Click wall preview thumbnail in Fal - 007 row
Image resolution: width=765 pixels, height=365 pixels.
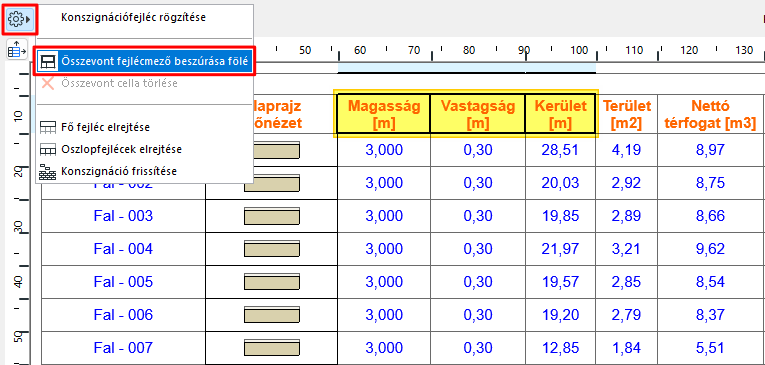[x=272, y=348]
